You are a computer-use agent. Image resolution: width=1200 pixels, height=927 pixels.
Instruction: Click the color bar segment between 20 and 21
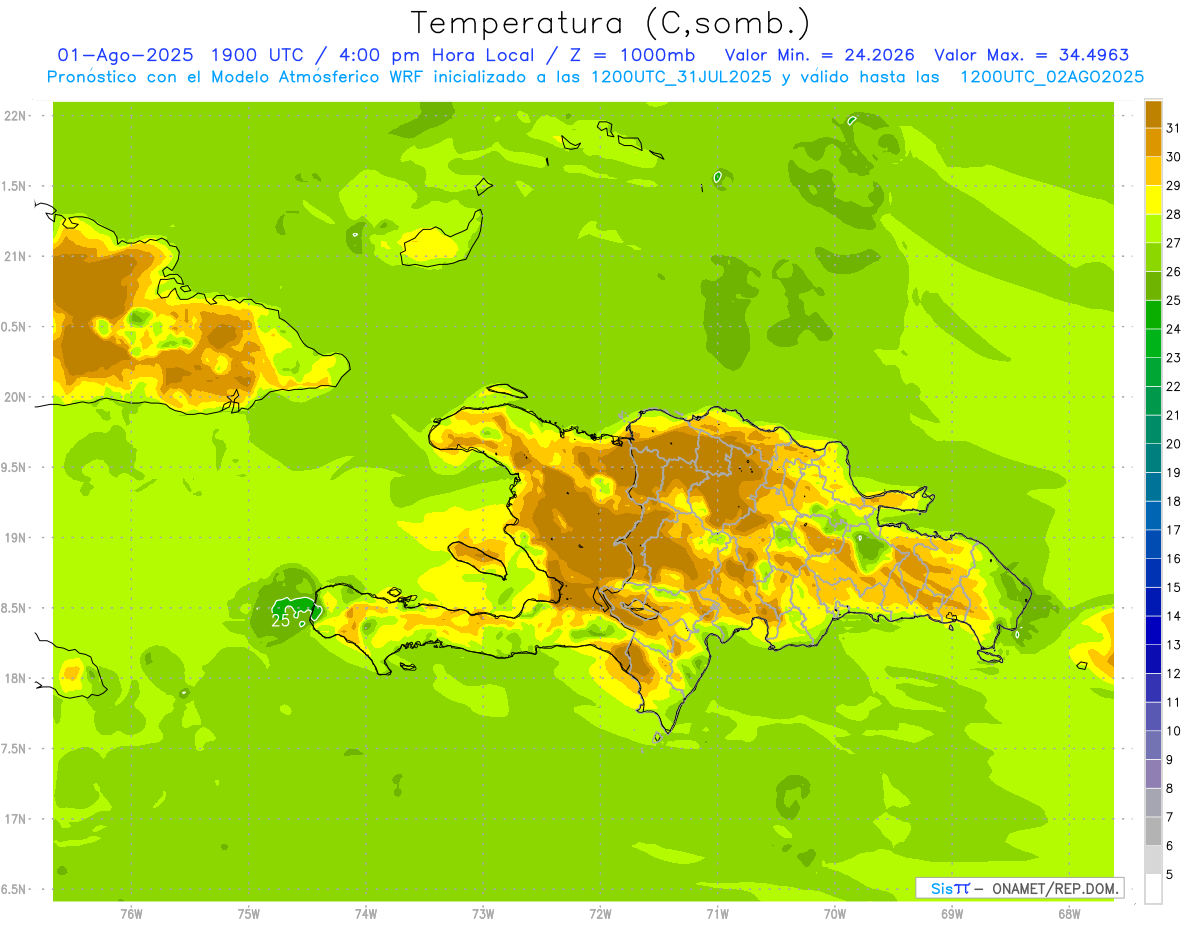click(1153, 430)
